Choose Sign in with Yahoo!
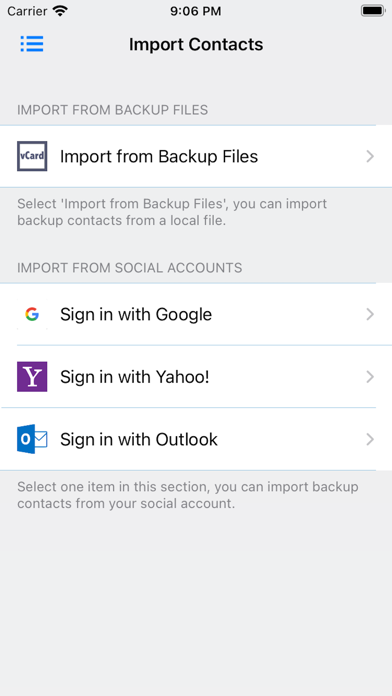Screen dimensions: 392x696 pos(196,377)
